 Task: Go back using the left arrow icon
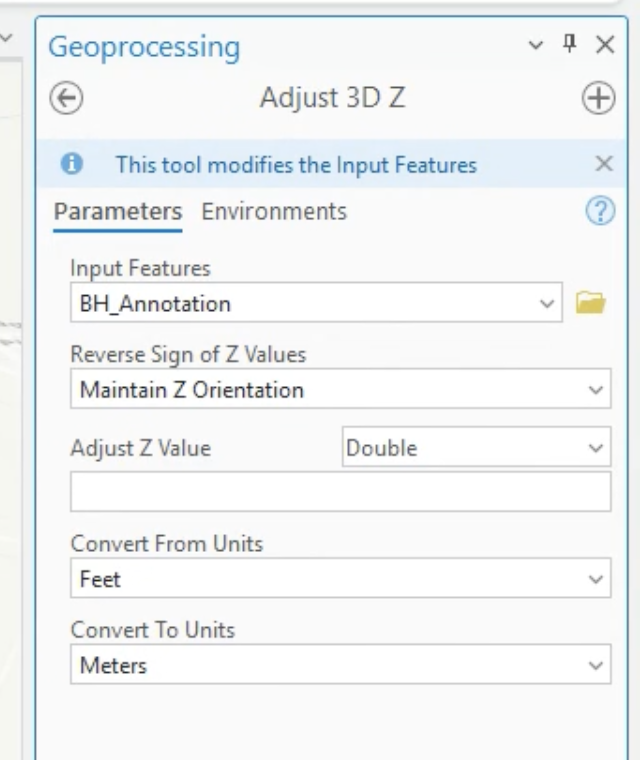(x=66, y=98)
